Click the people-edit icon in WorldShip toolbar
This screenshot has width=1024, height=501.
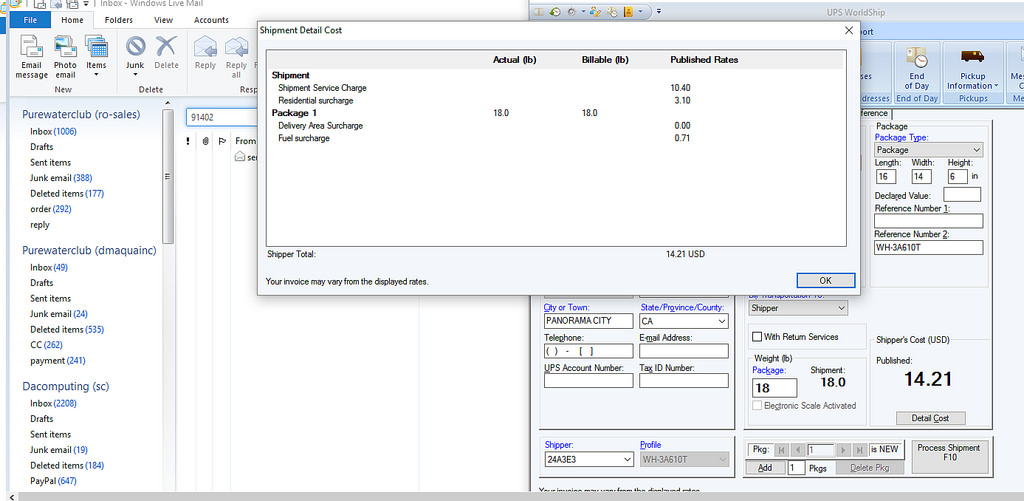595,11
